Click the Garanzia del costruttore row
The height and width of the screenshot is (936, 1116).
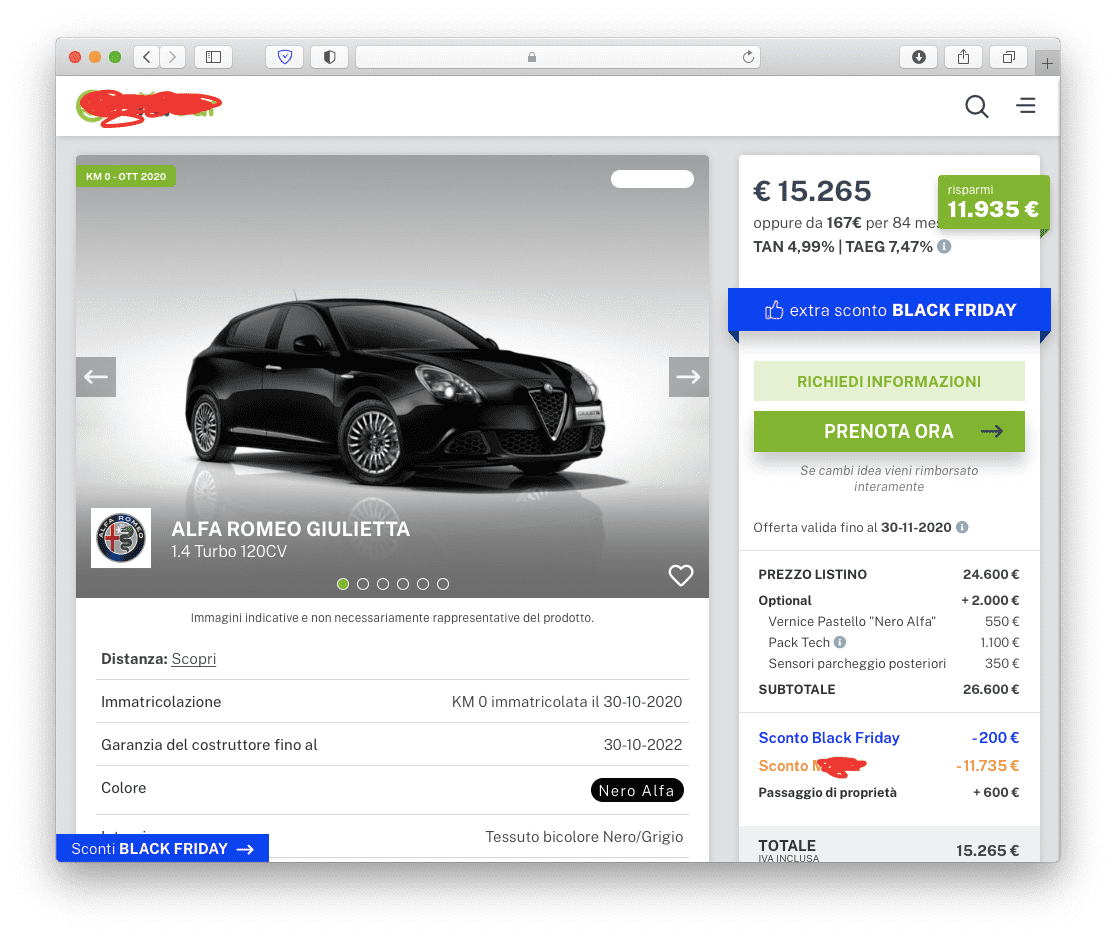click(392, 745)
